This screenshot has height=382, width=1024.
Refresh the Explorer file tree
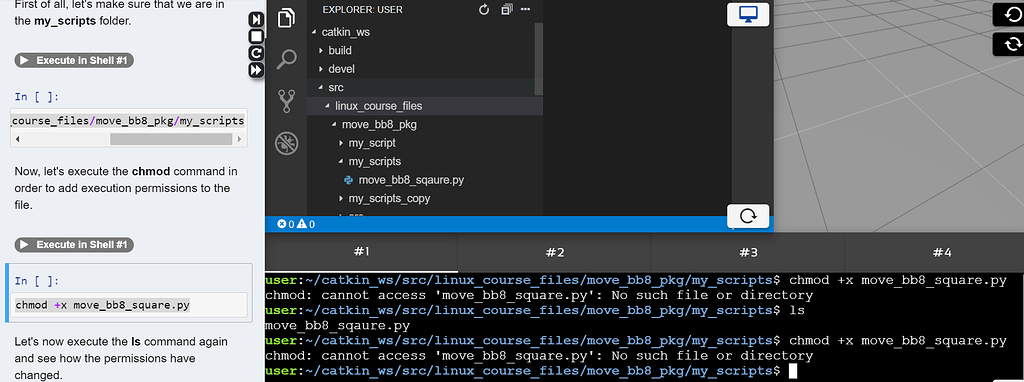click(x=484, y=10)
